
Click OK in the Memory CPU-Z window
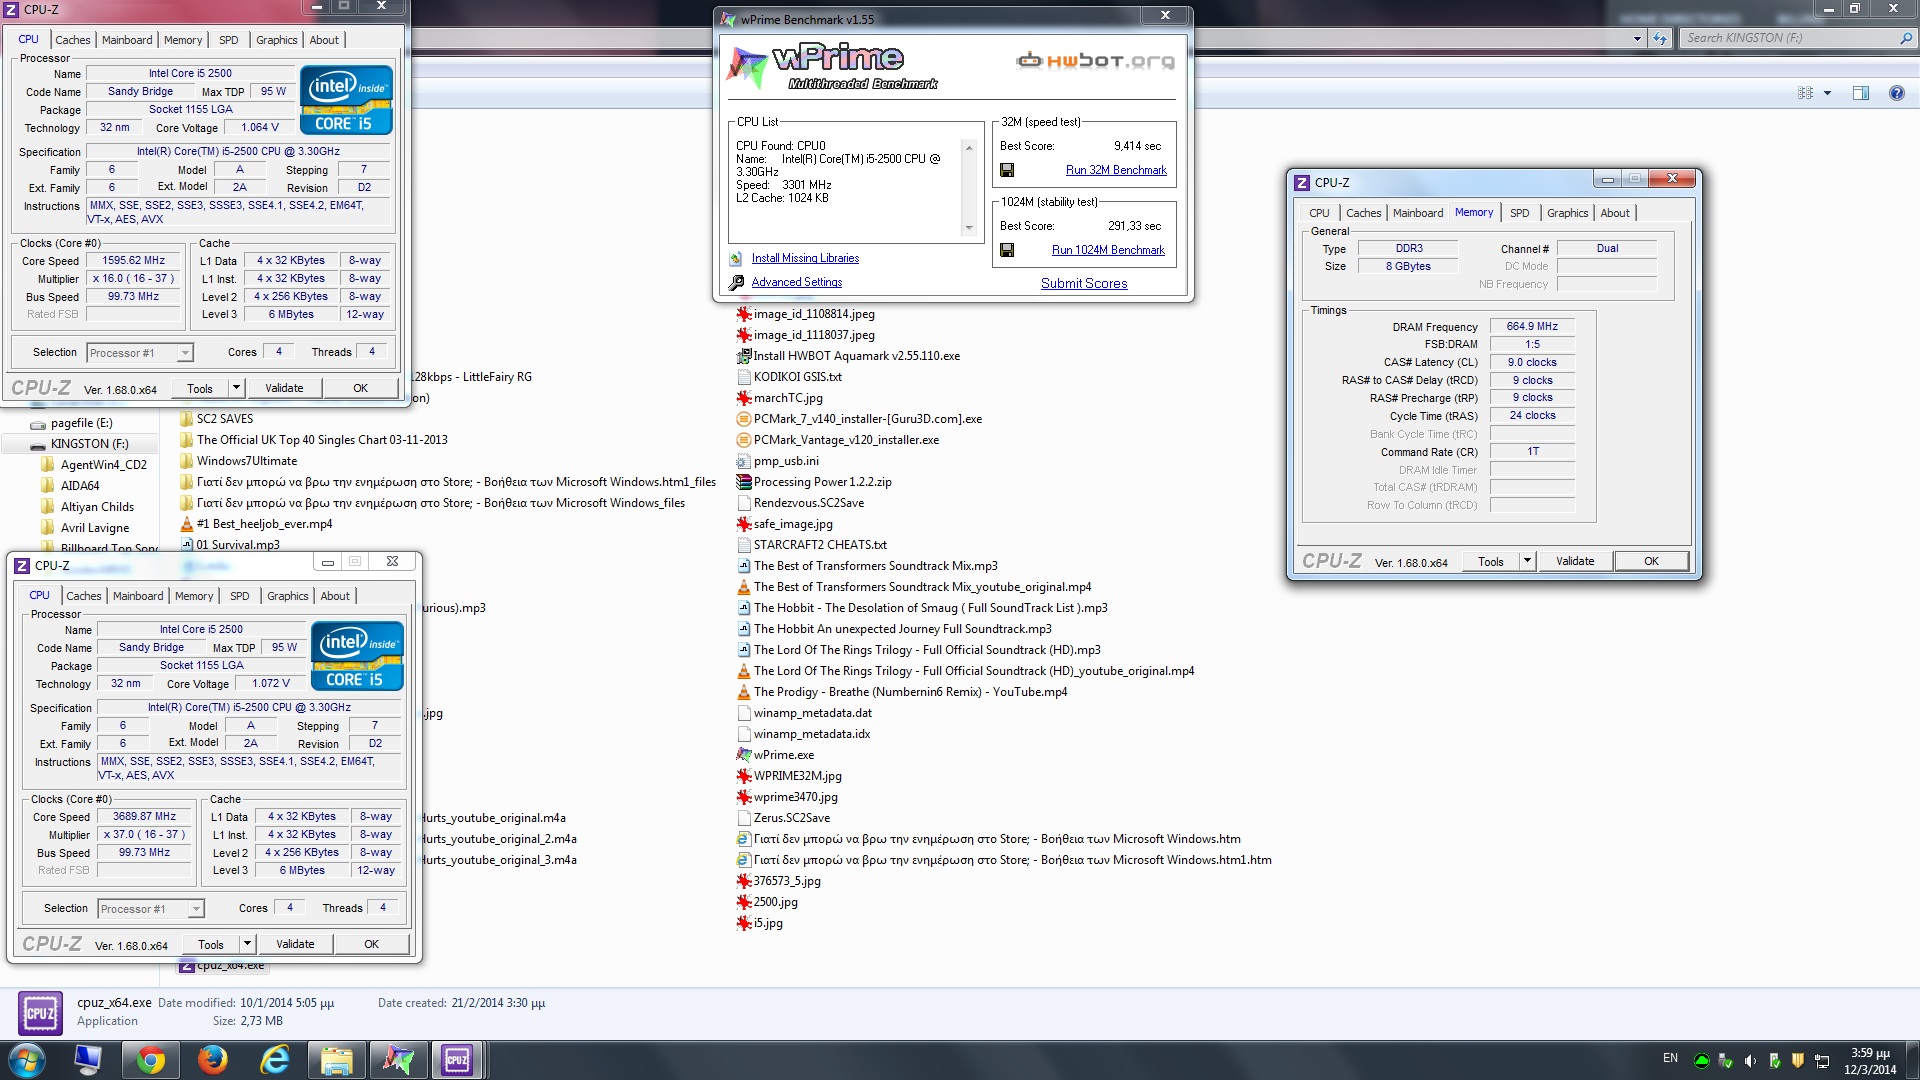[x=1651, y=561]
